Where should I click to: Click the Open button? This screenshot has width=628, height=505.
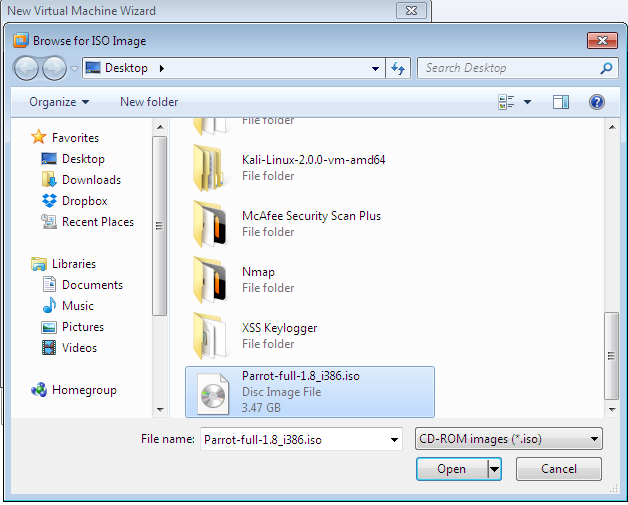[x=452, y=469]
